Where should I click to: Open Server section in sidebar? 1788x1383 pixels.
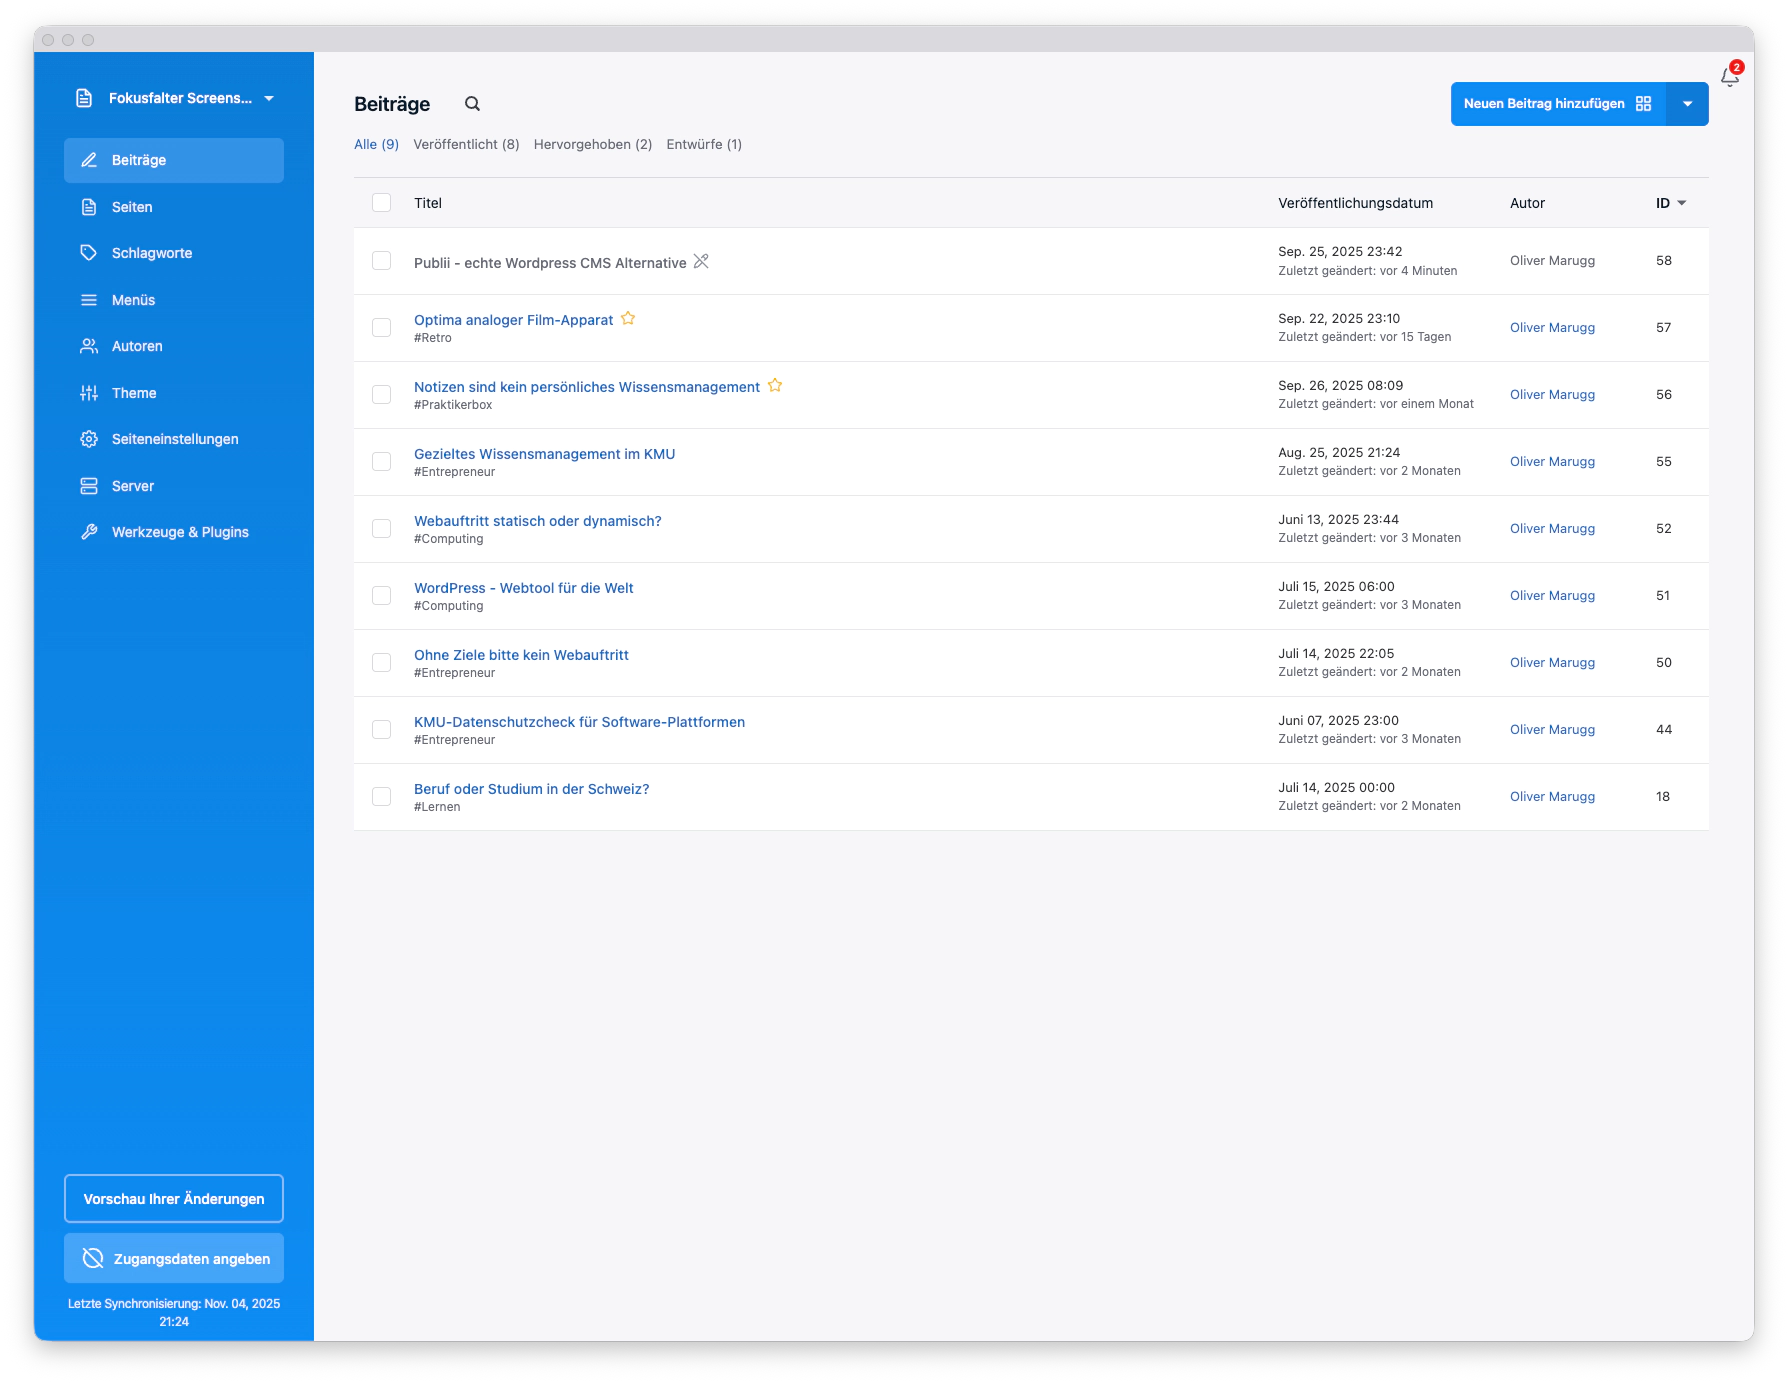point(132,486)
